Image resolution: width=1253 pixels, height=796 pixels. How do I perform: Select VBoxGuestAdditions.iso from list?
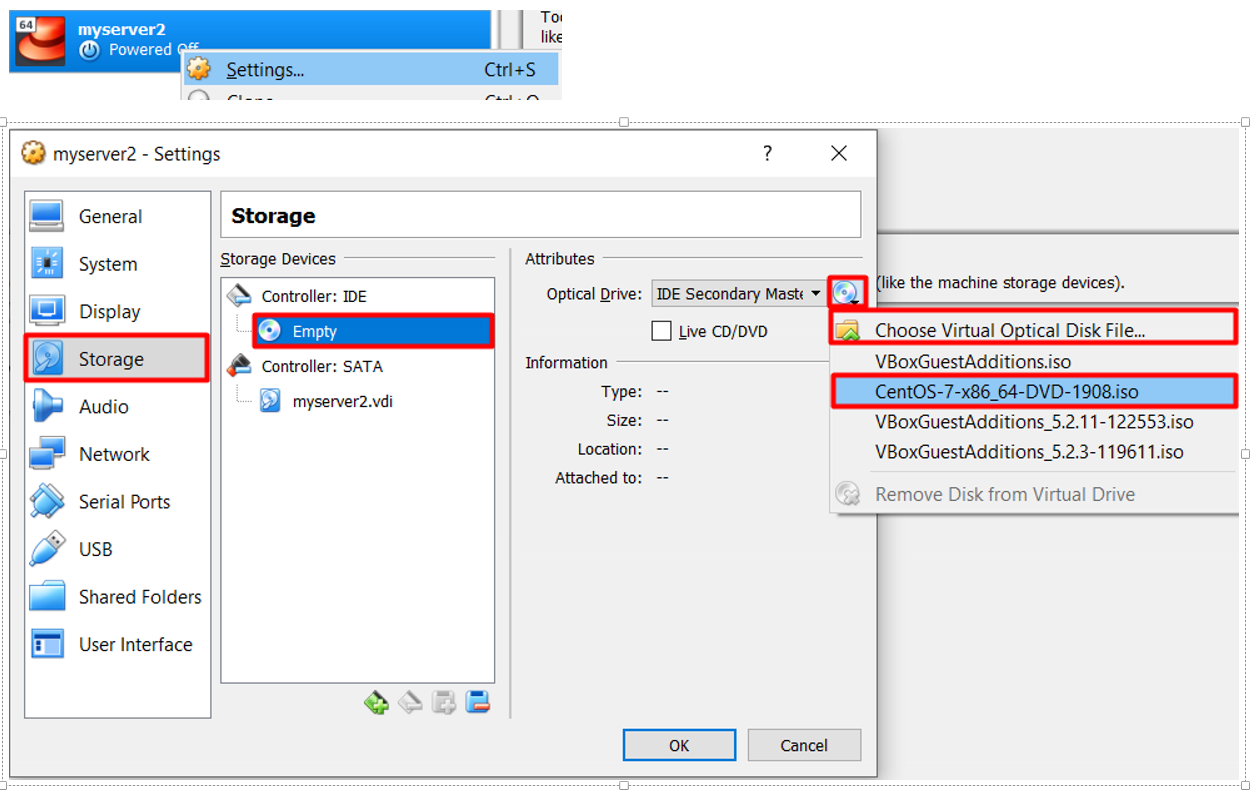[x=1035, y=361]
